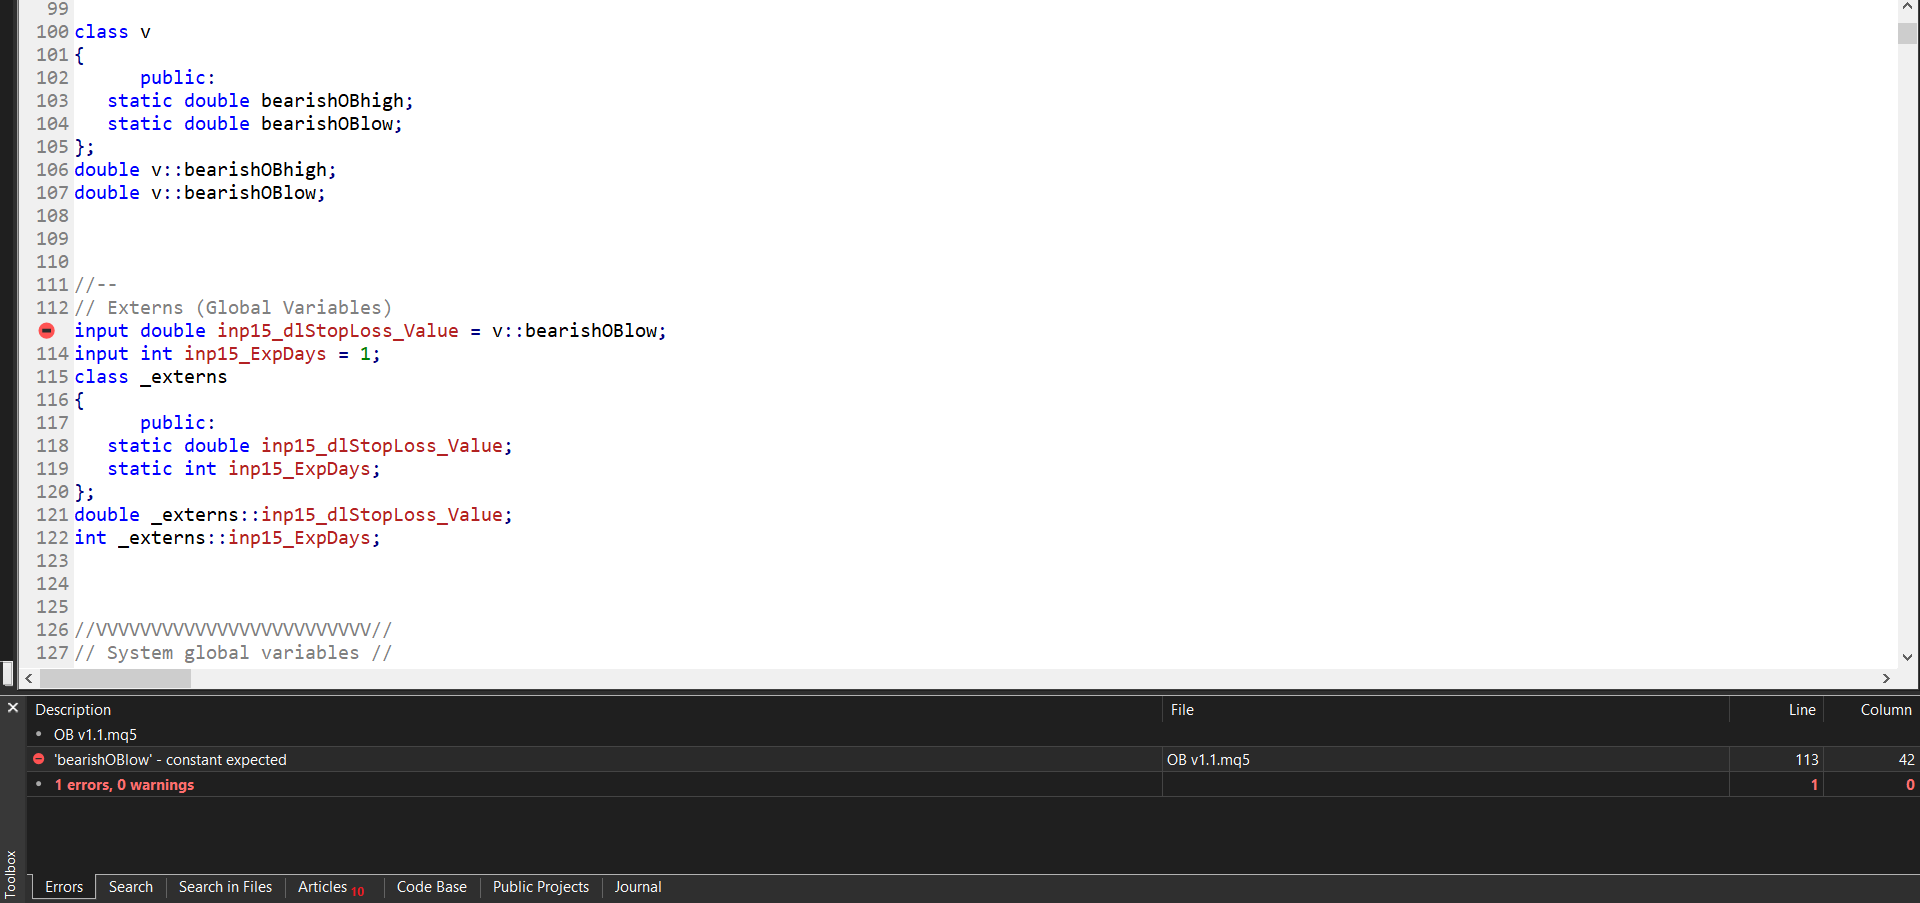Switch to the Articles tab
This screenshot has height=903, width=1920.
[330, 887]
